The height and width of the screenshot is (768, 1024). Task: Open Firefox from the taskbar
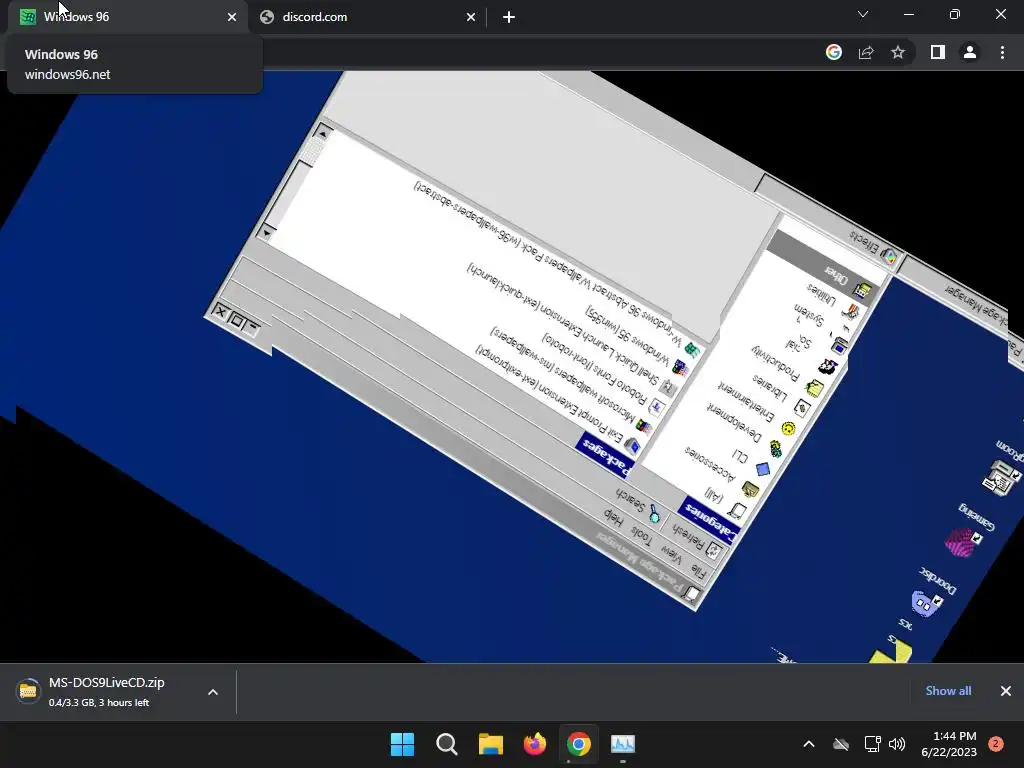click(x=535, y=744)
